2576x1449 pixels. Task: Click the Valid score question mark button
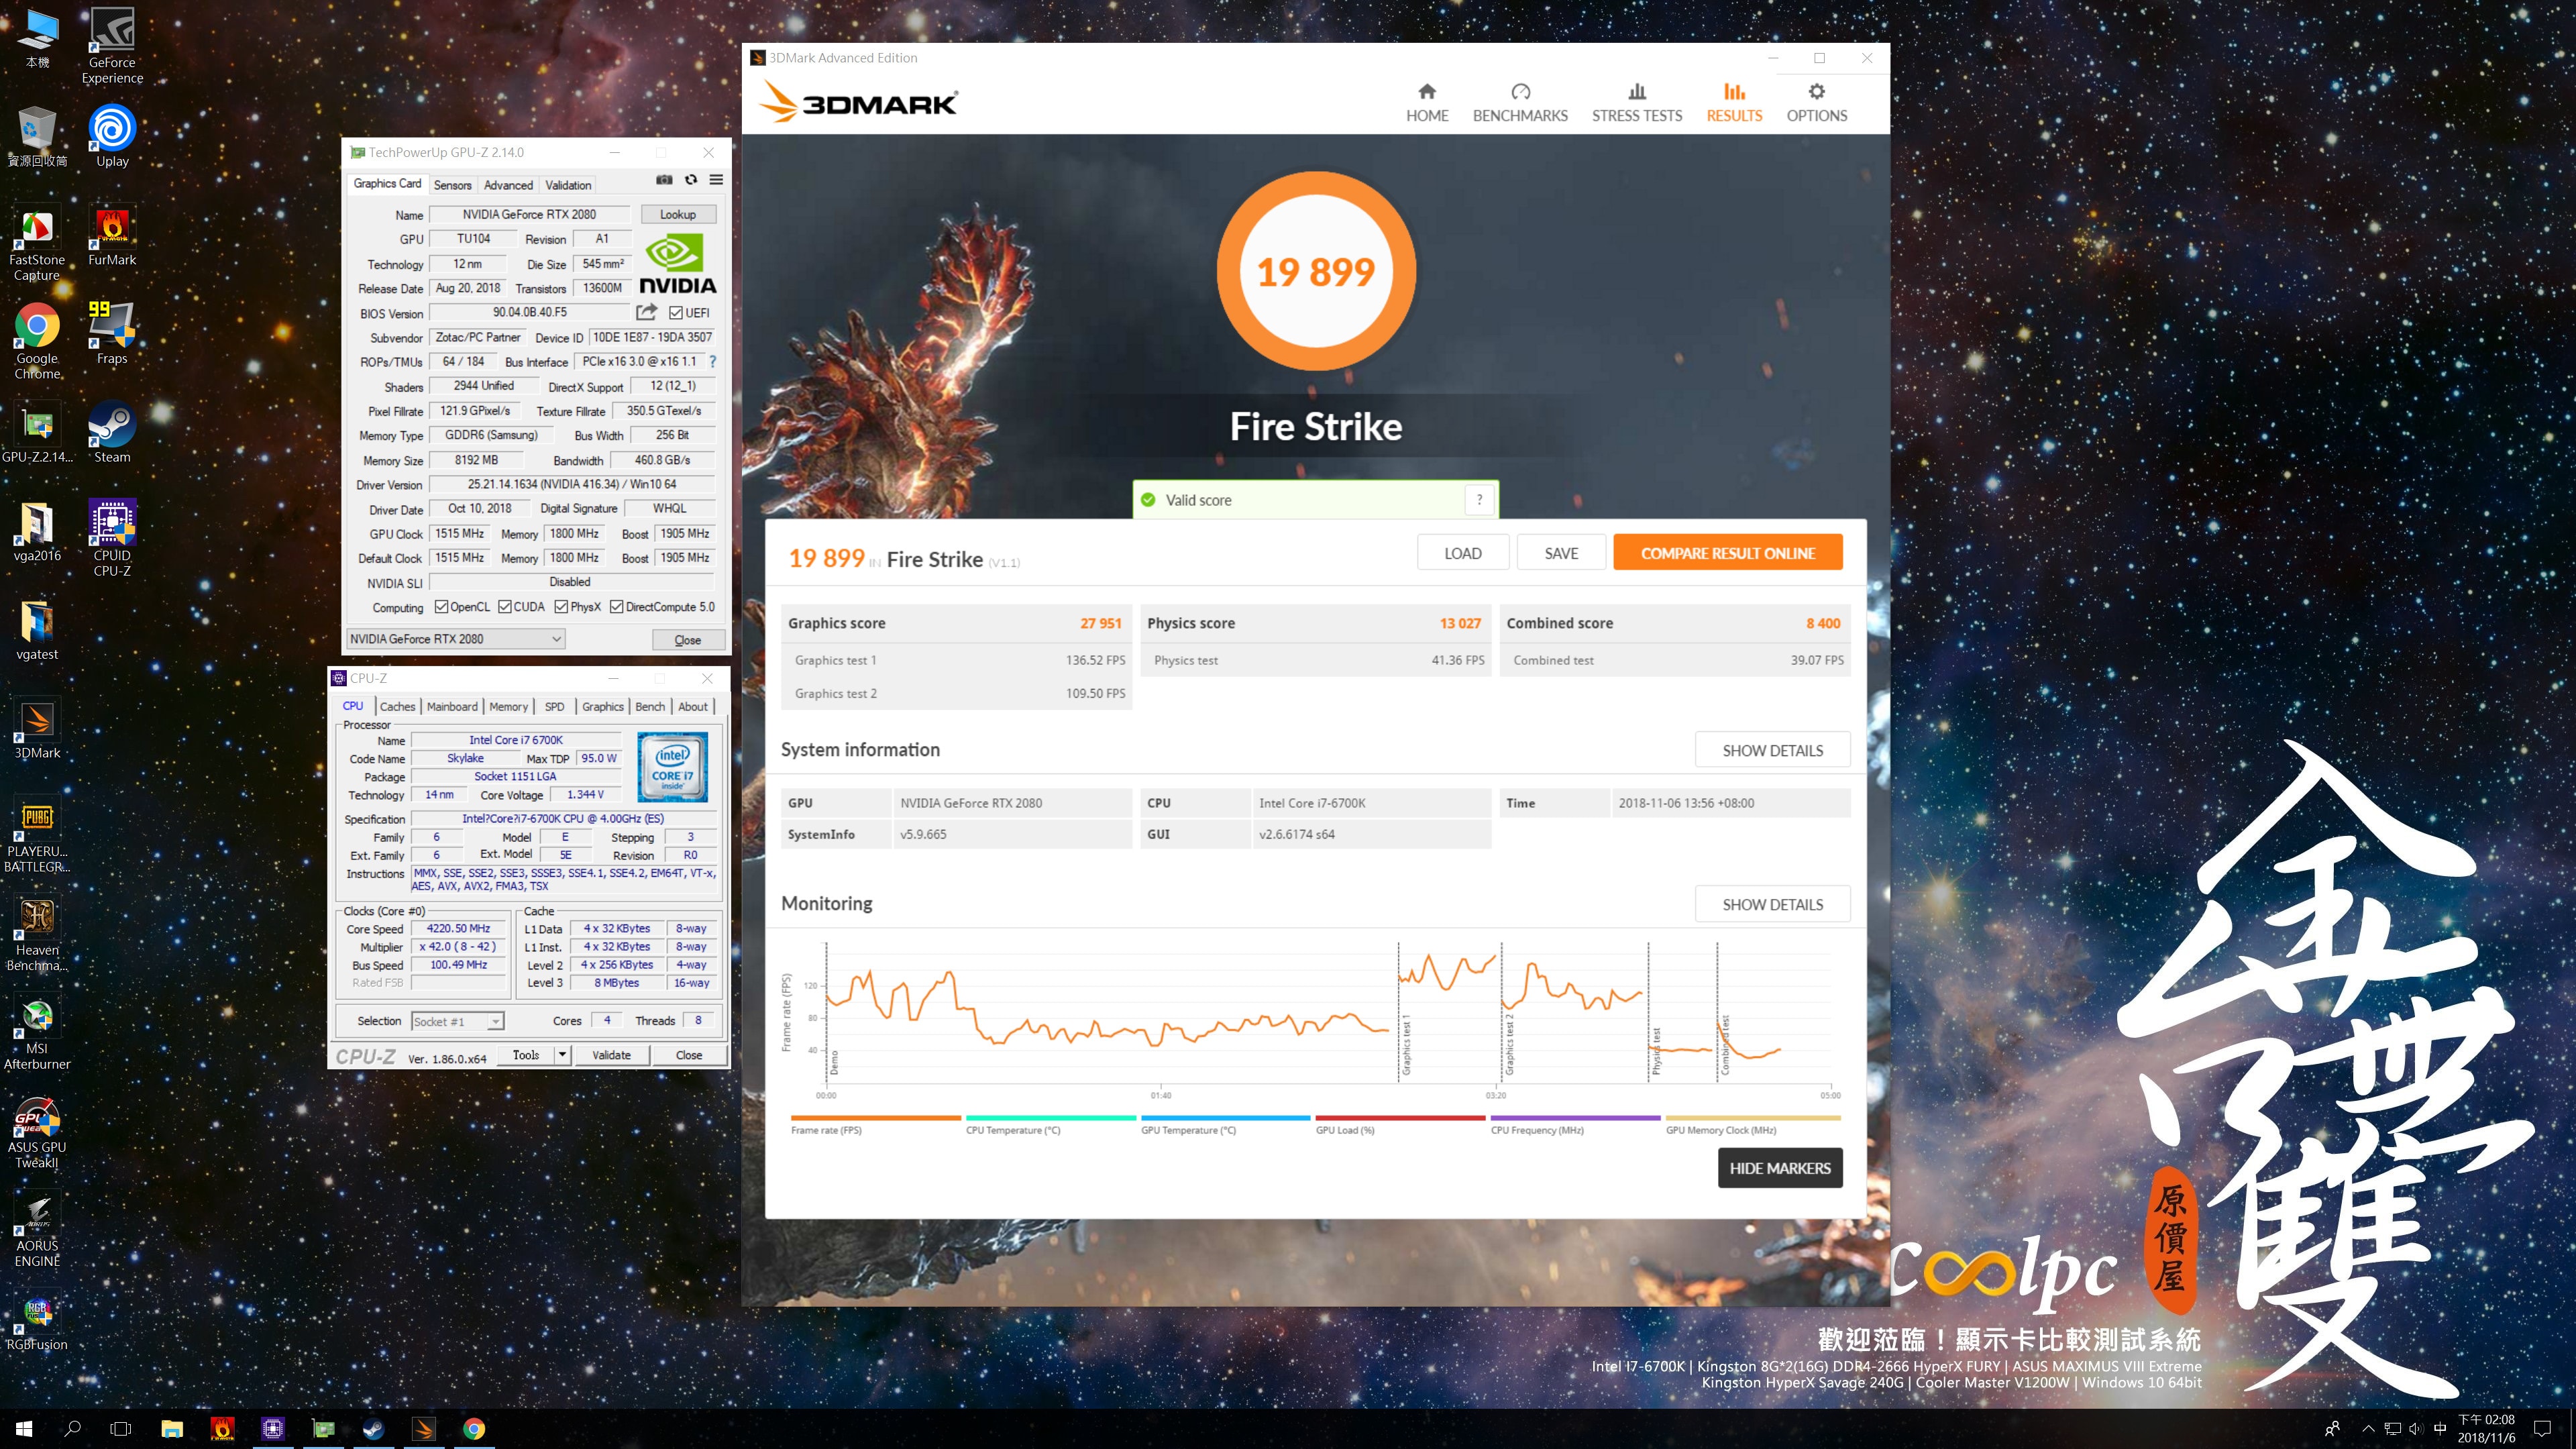[x=1479, y=500]
